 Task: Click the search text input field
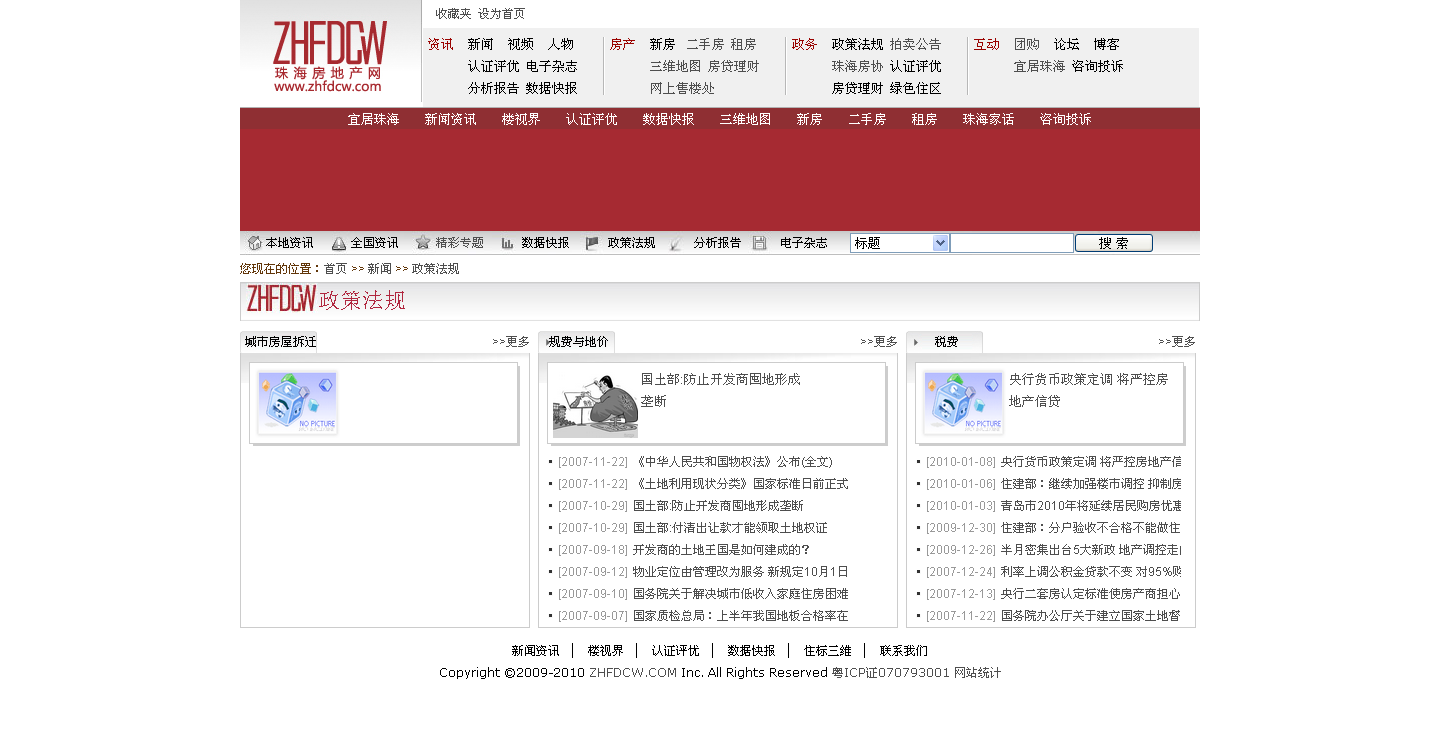tap(1011, 243)
